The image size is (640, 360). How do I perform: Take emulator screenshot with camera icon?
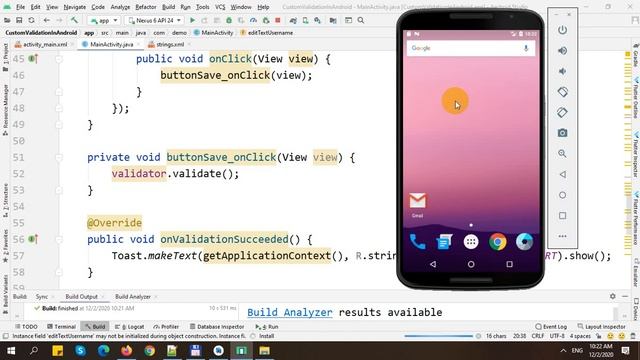[562, 133]
